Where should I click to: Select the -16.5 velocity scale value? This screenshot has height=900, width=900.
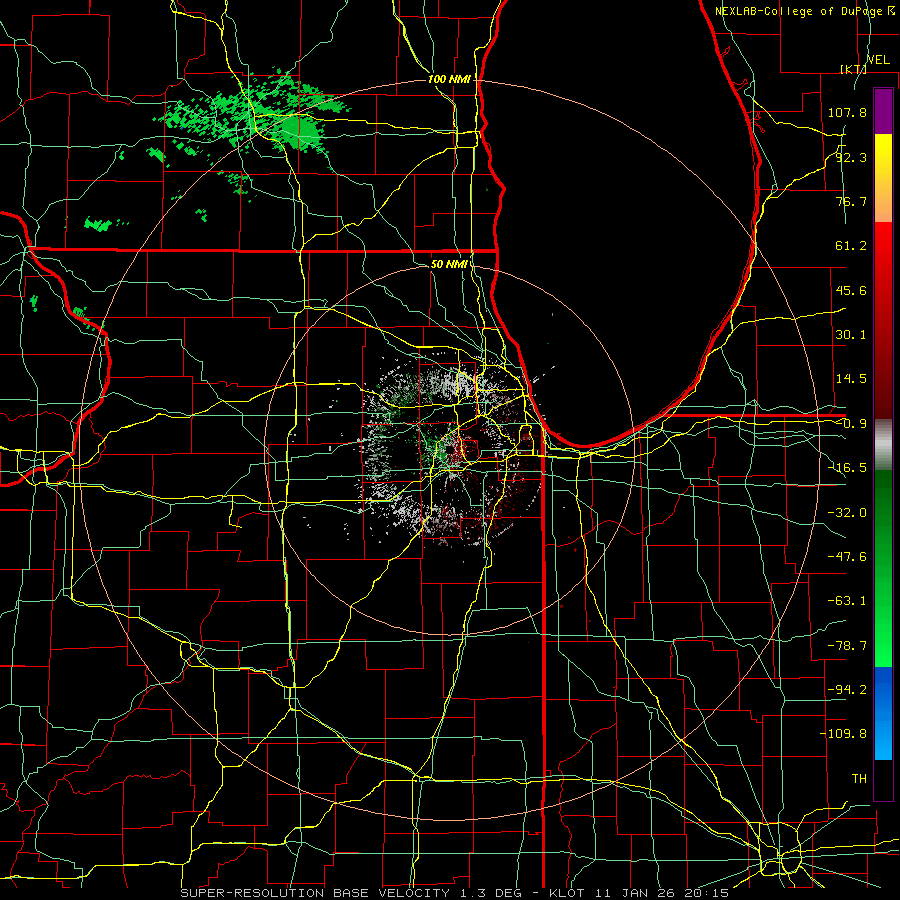[847, 468]
